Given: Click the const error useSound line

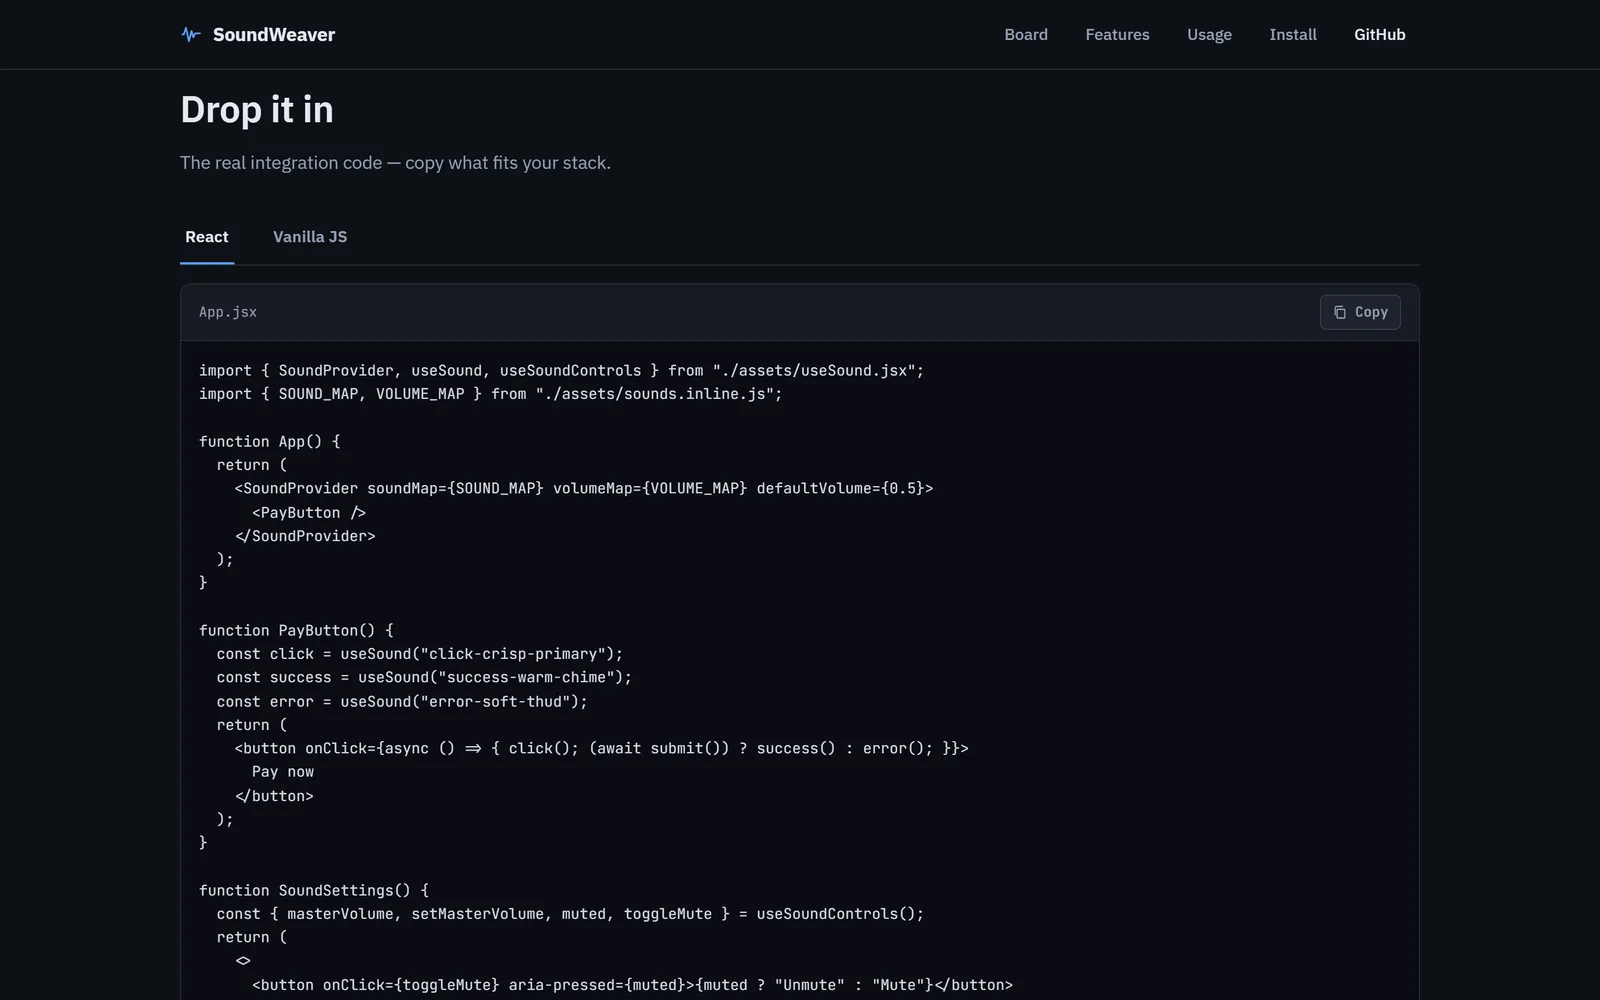Looking at the screenshot, I should point(402,702).
